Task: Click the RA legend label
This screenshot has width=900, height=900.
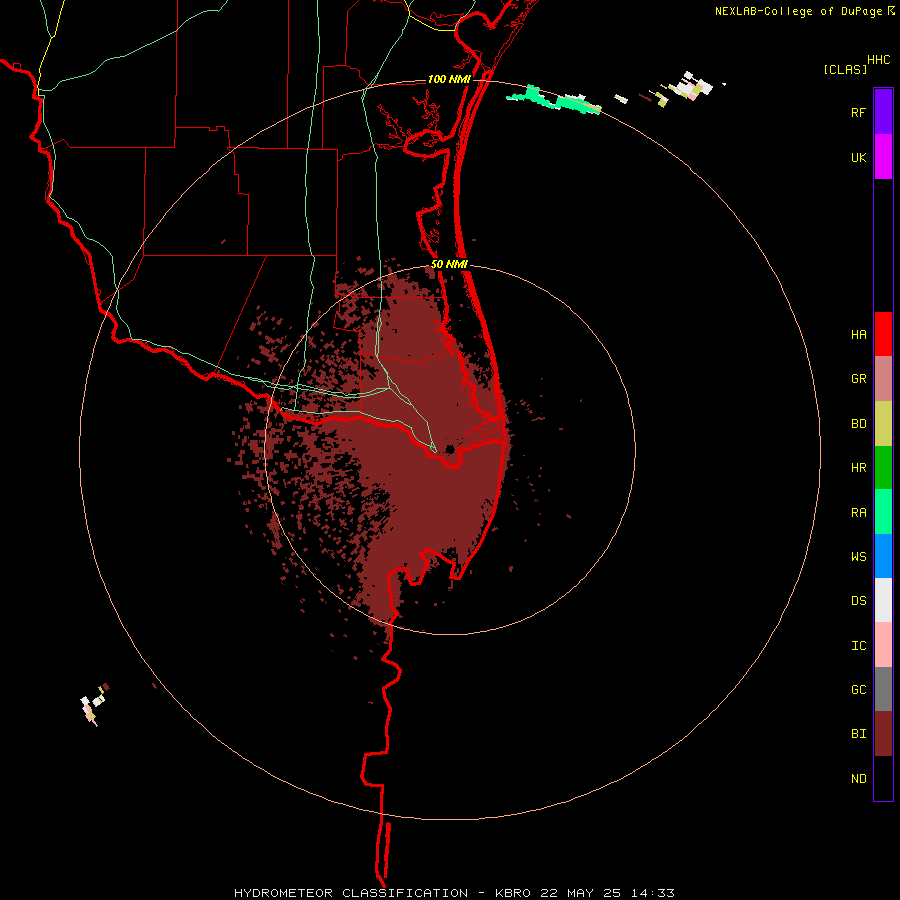Action: [858, 513]
